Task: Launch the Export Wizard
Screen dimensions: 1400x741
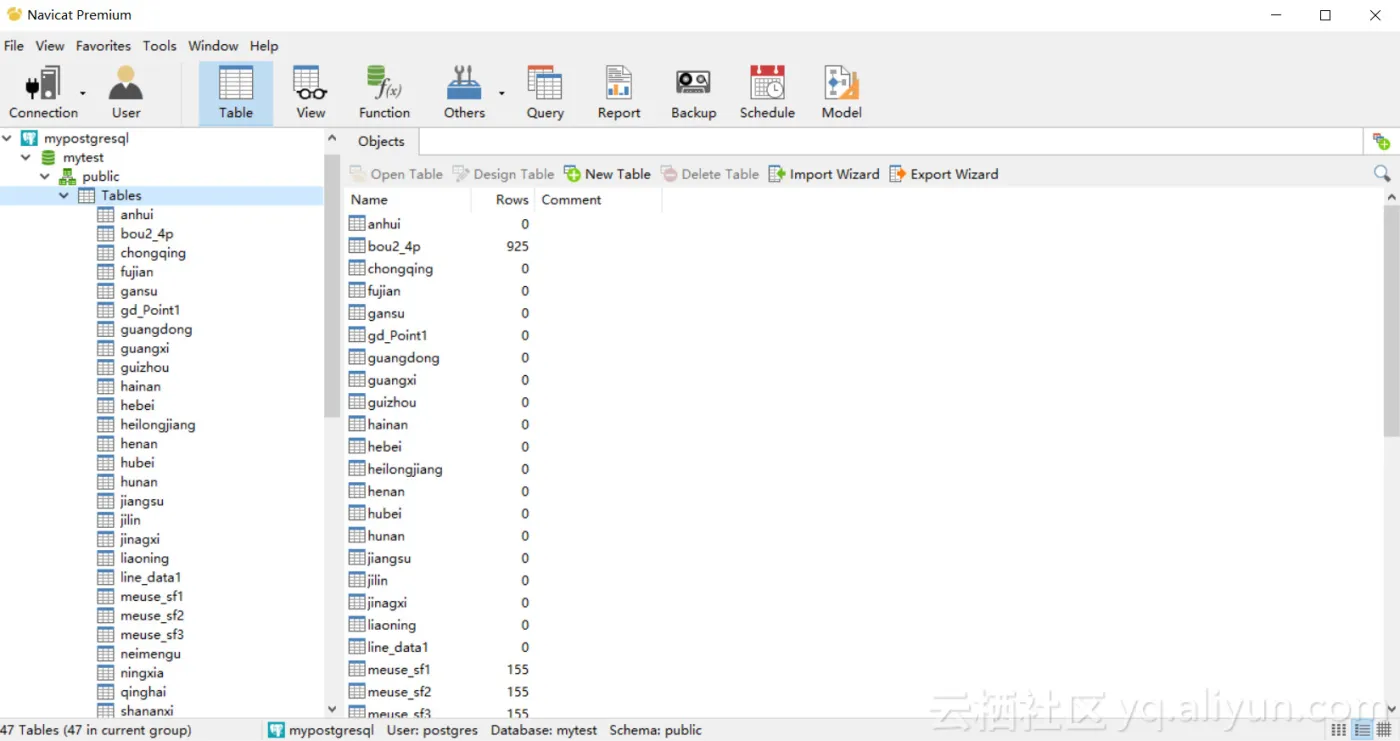Action: click(x=944, y=174)
